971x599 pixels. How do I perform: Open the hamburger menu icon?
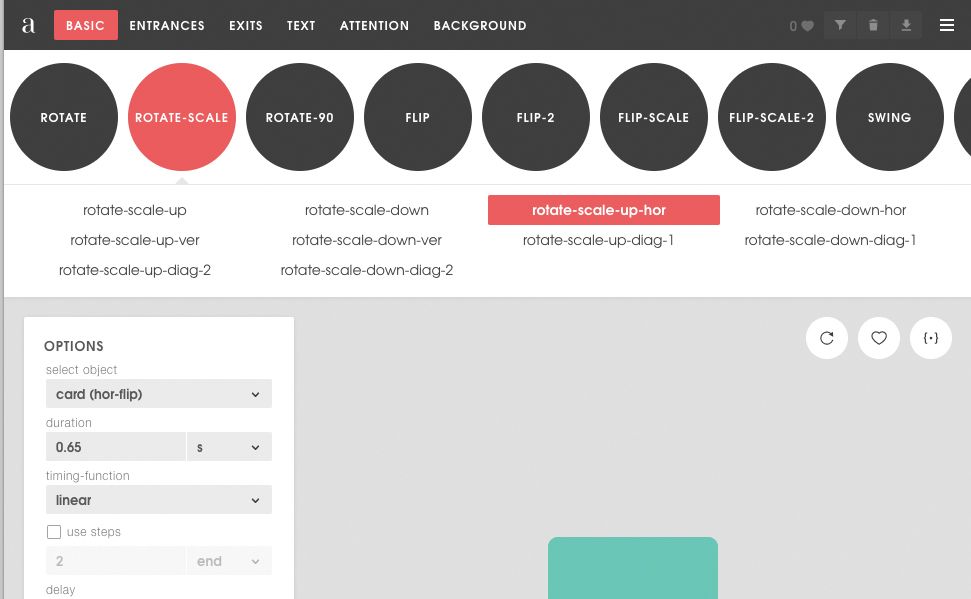(946, 25)
